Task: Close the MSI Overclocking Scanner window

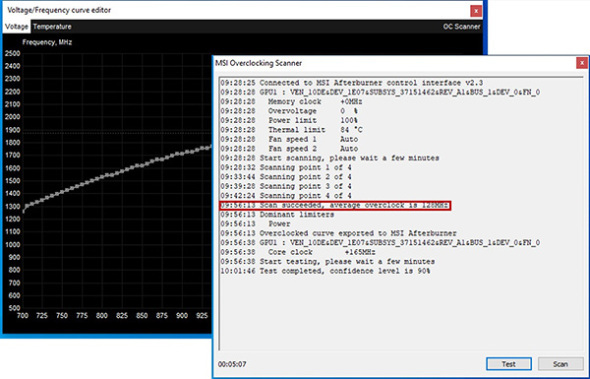Action: (582, 63)
